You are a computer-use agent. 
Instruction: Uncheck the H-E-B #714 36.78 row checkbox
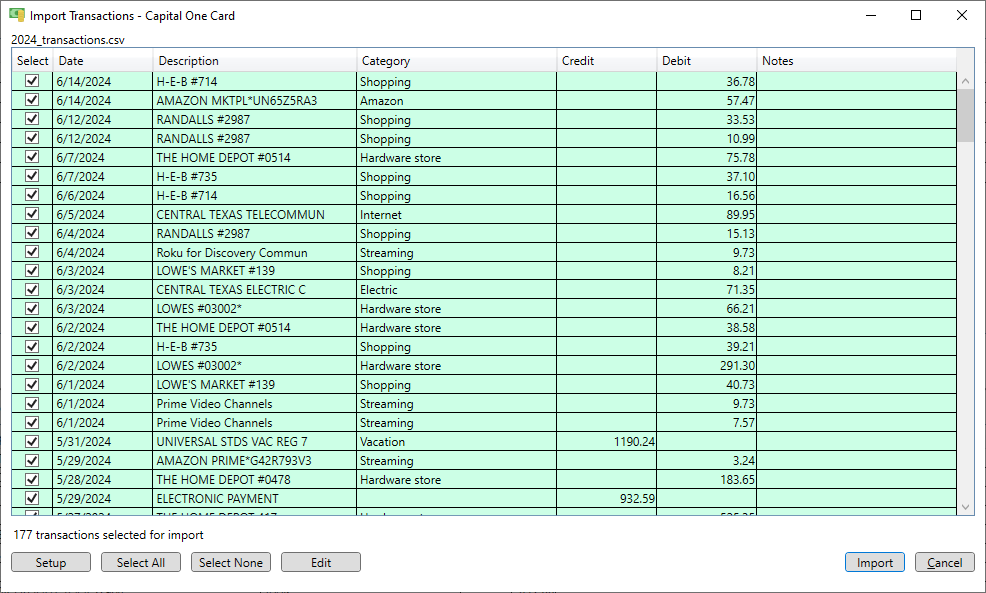point(32,81)
